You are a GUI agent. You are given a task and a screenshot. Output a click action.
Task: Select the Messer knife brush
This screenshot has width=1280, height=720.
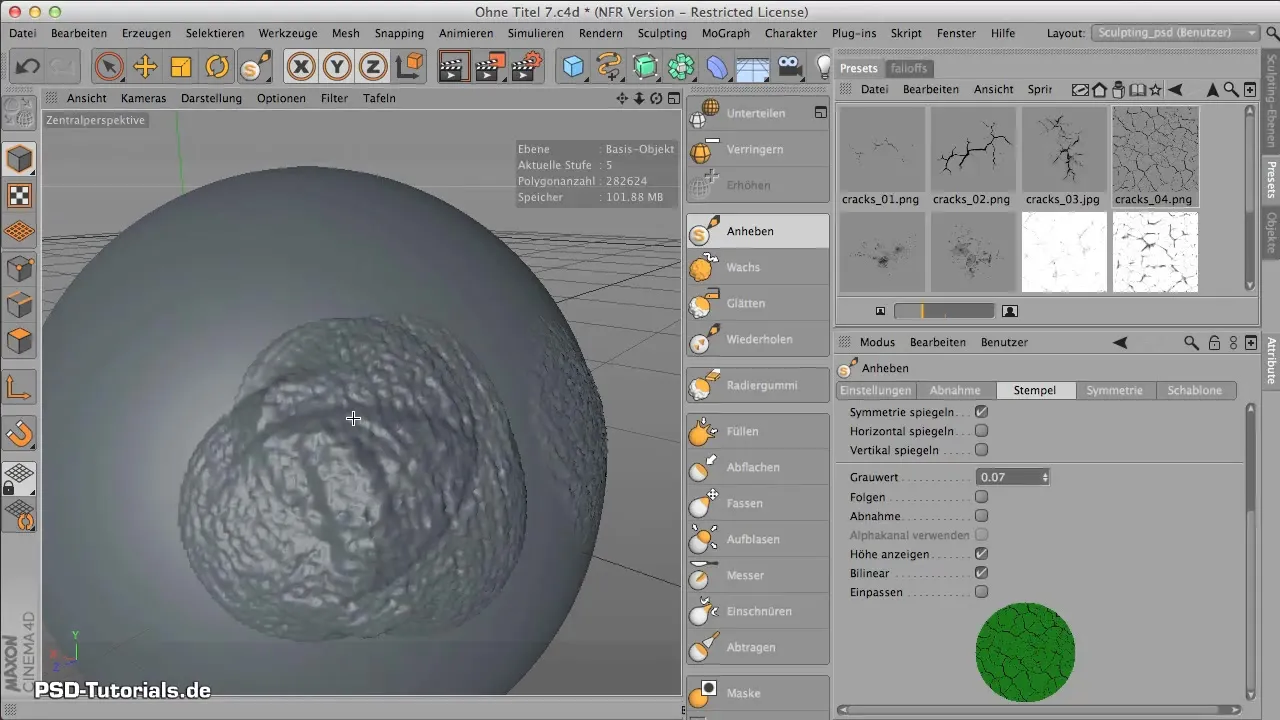tap(758, 575)
